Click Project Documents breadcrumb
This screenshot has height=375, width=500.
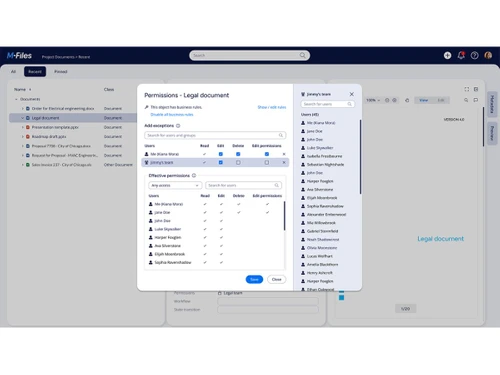click(x=58, y=57)
